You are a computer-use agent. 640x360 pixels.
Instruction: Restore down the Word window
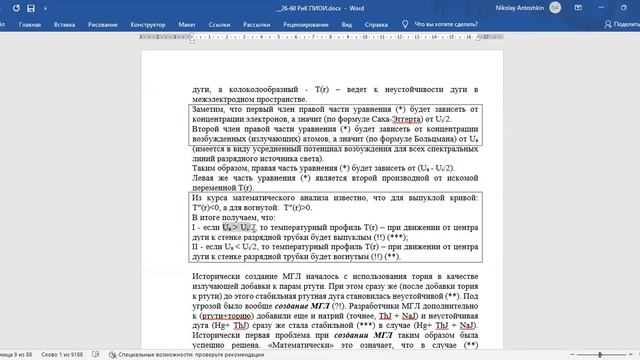[x=624, y=7]
